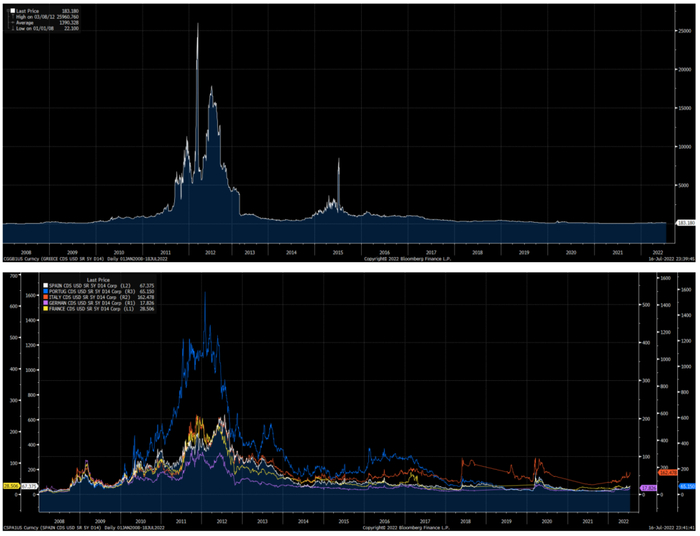
Task: Click the 16-Jul-2022 23:39 timestamp
Action: 672,258
